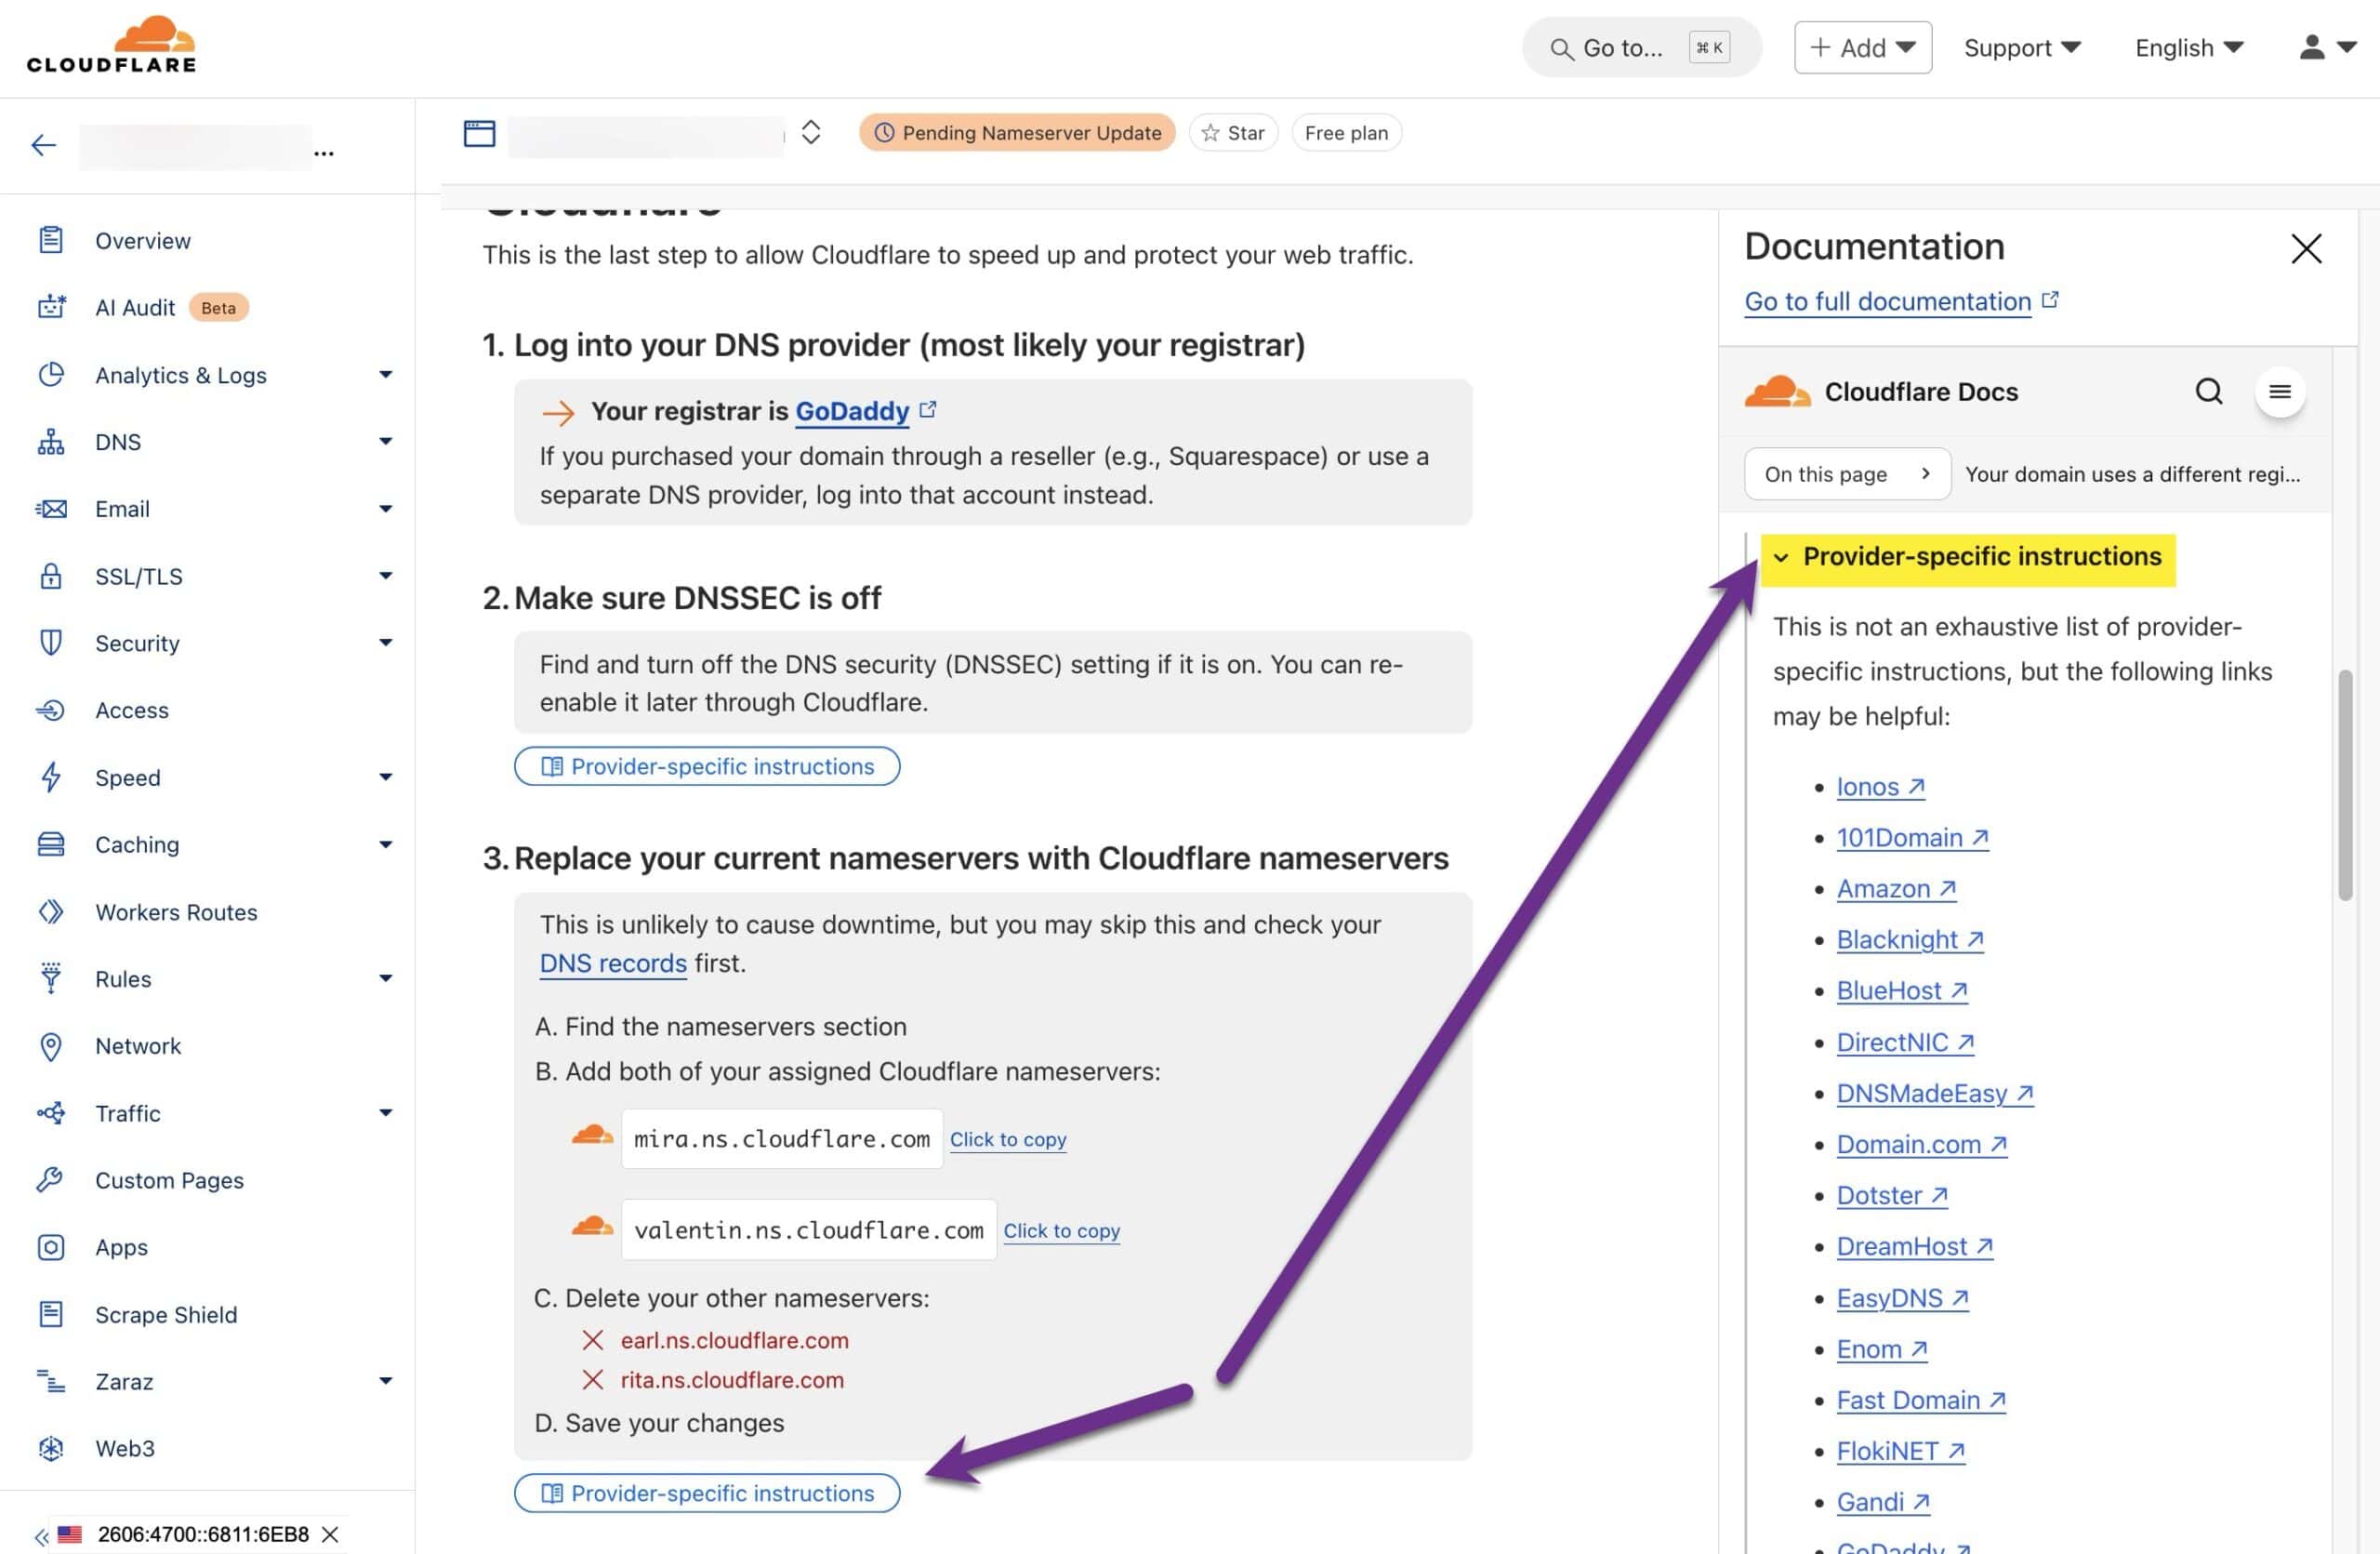2380x1554 pixels.
Task: Click the Overview sidebar icon
Action: click(x=51, y=240)
